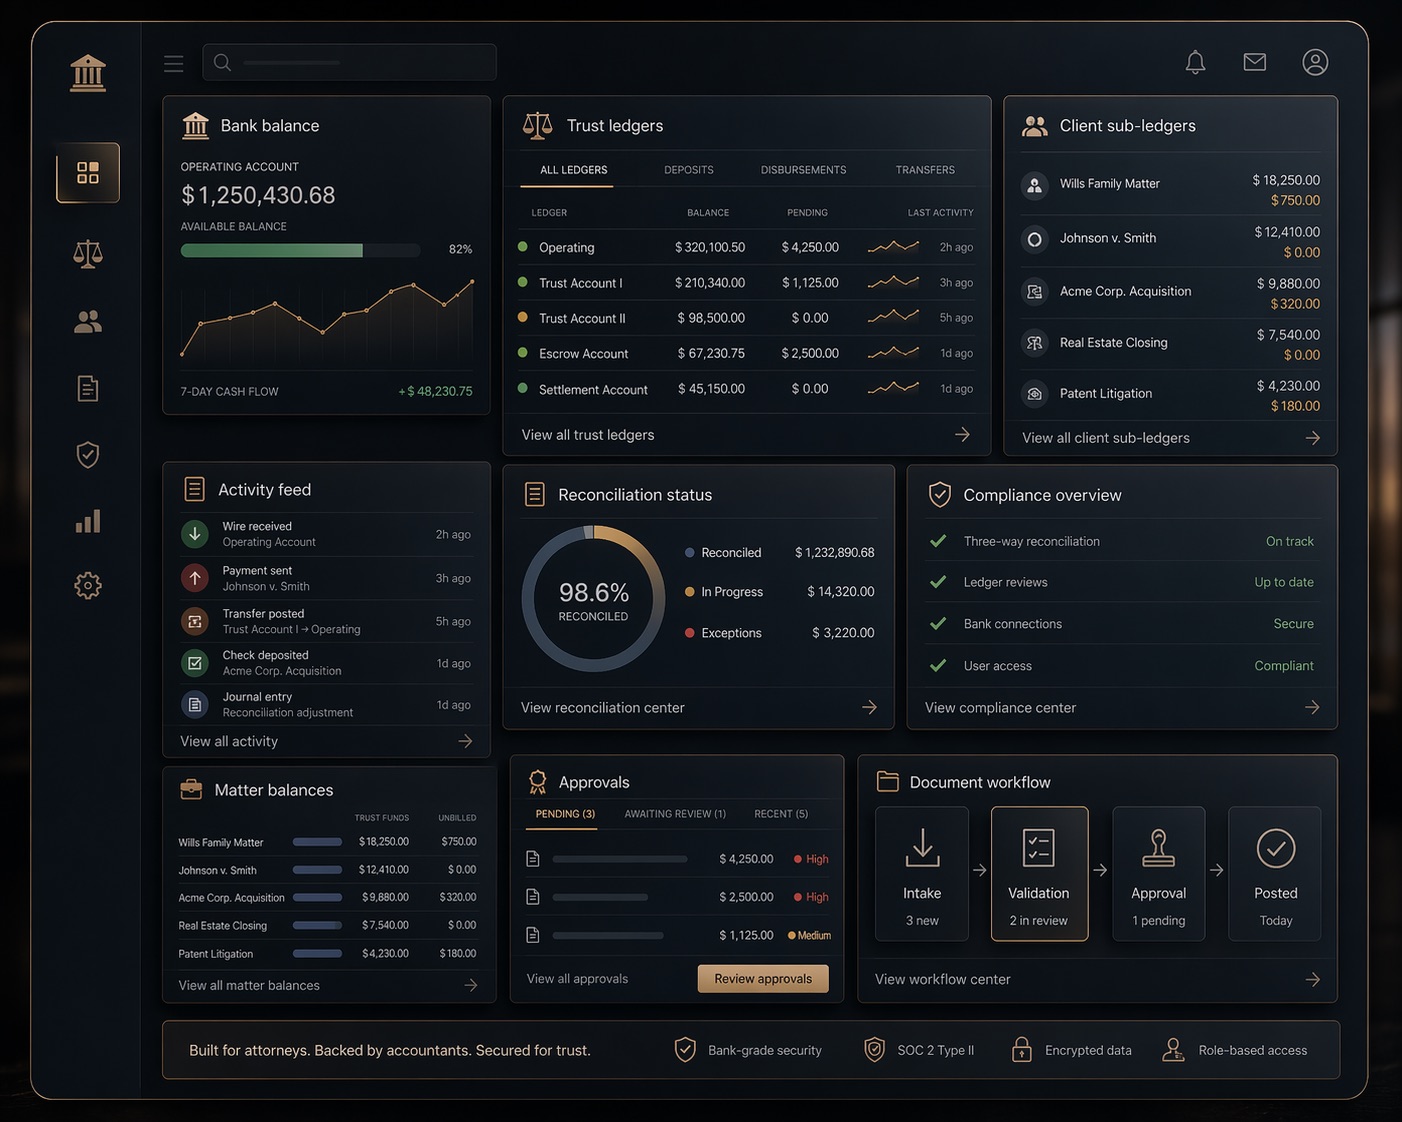Select the Escrow Account ledger row
Screen dimensions: 1402x1122
click(746, 353)
